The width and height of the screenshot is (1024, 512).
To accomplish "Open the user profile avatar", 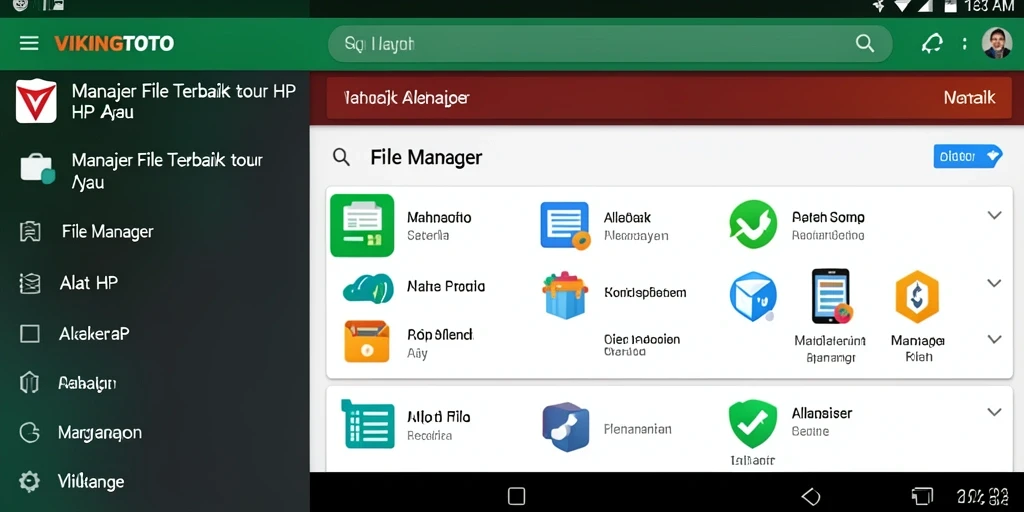I will 997,44.
